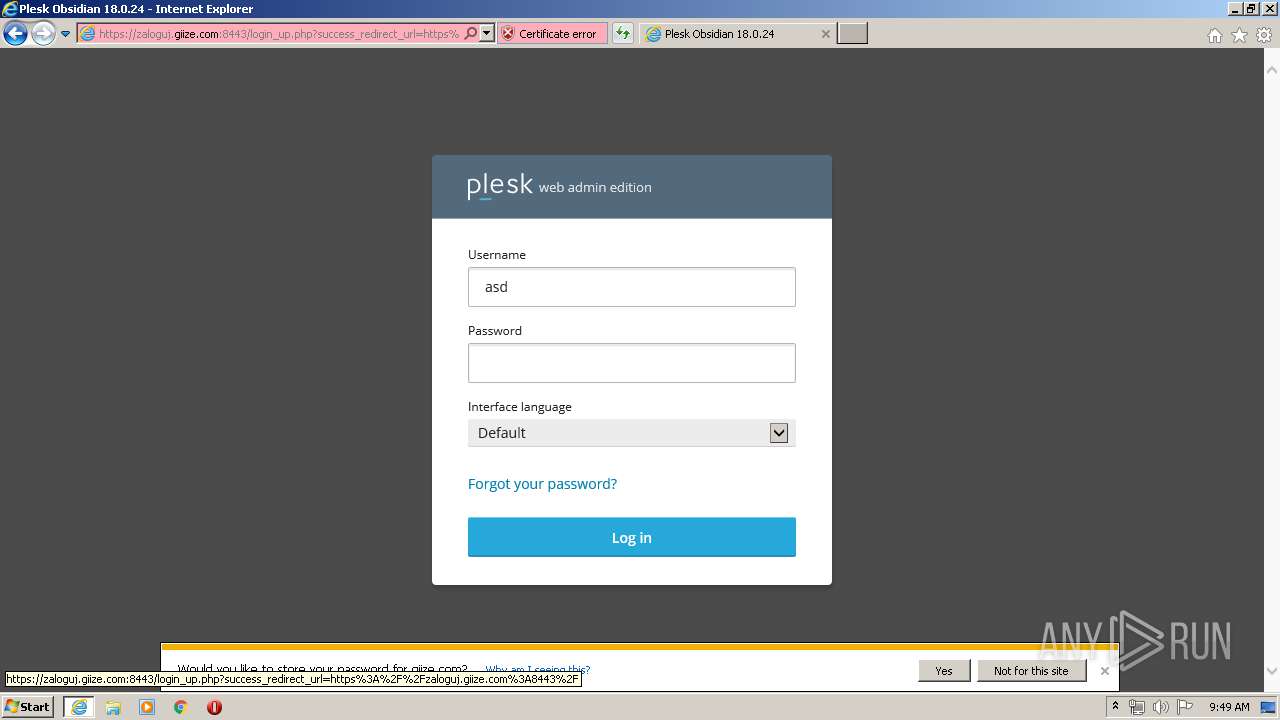Viewport: 1280px width, 720px height.
Task: Click the Action Center flag icon
Action: pos(1184,707)
